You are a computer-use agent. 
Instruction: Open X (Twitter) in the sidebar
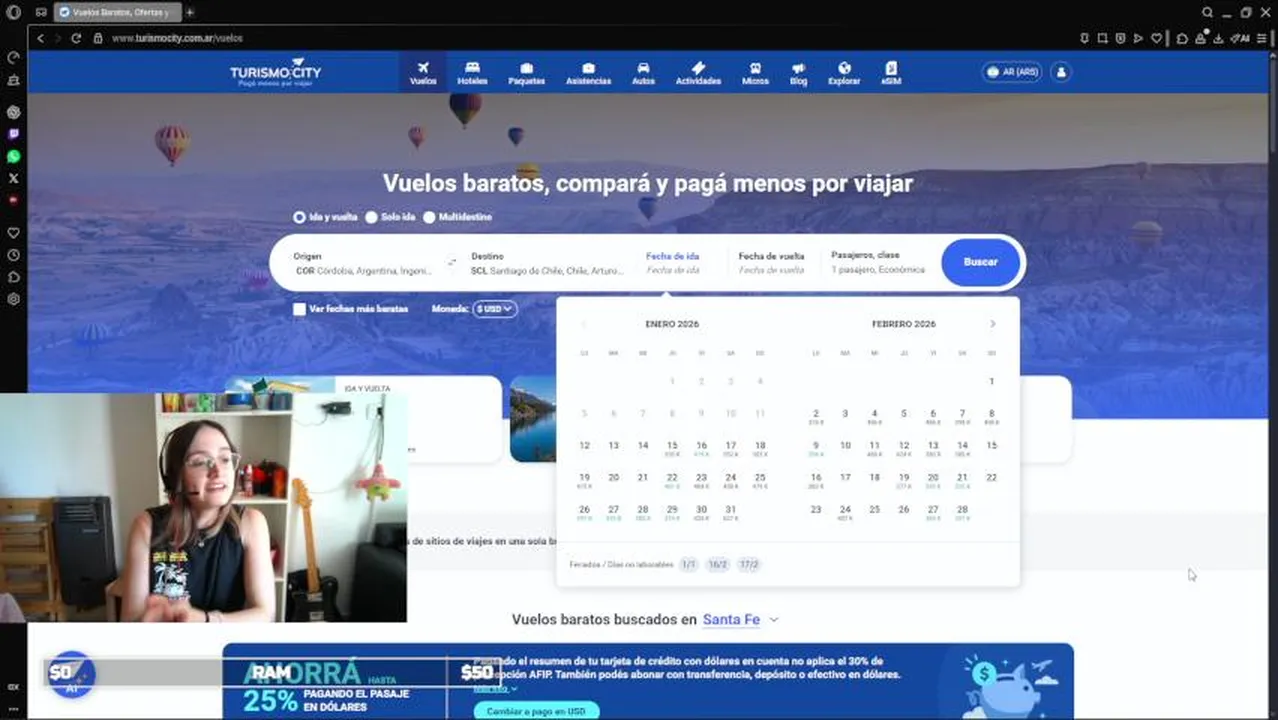pyautogui.click(x=13, y=178)
